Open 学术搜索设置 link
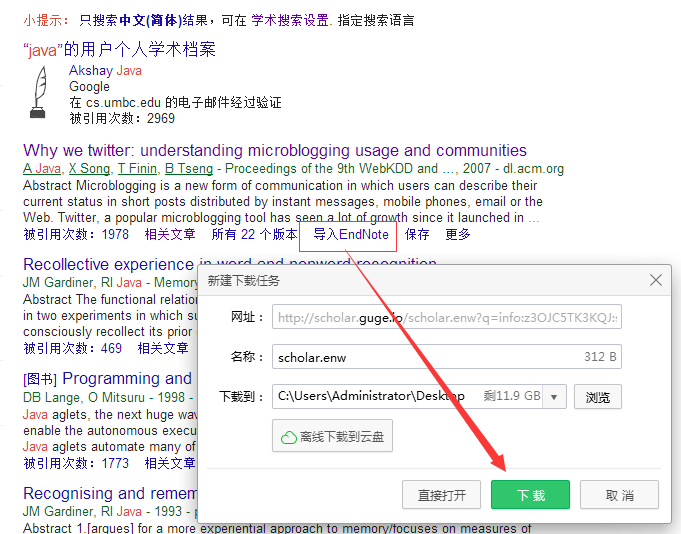Viewport: 681px width, 534px height. coord(290,20)
